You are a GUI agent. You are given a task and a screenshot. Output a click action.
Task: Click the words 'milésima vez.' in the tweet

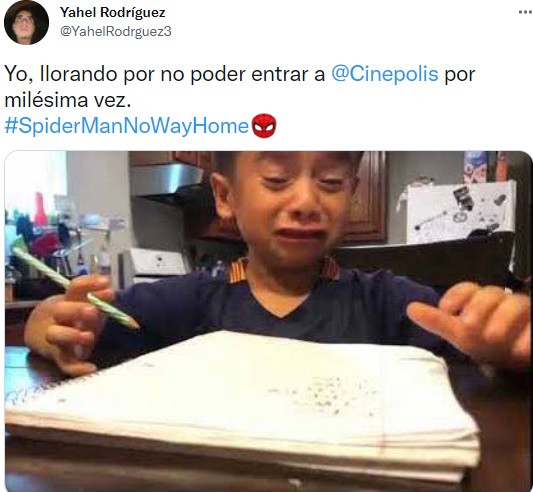[68, 100]
